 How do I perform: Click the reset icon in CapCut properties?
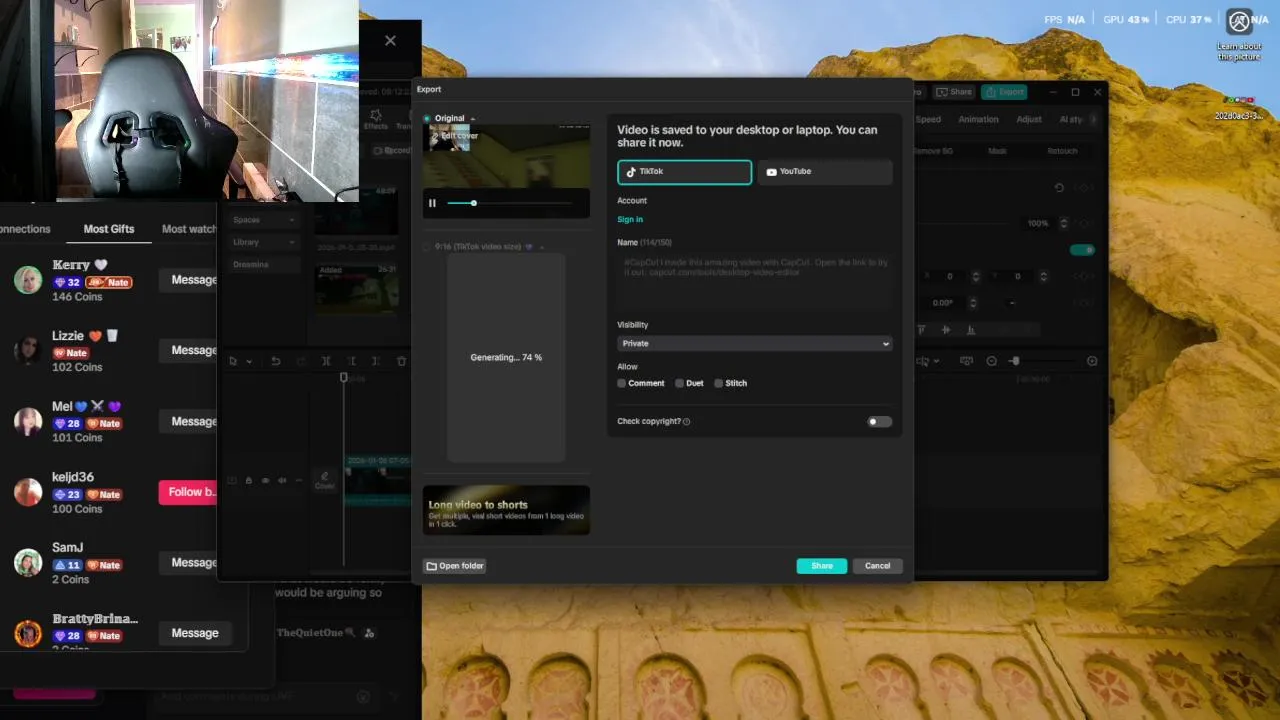1059,188
